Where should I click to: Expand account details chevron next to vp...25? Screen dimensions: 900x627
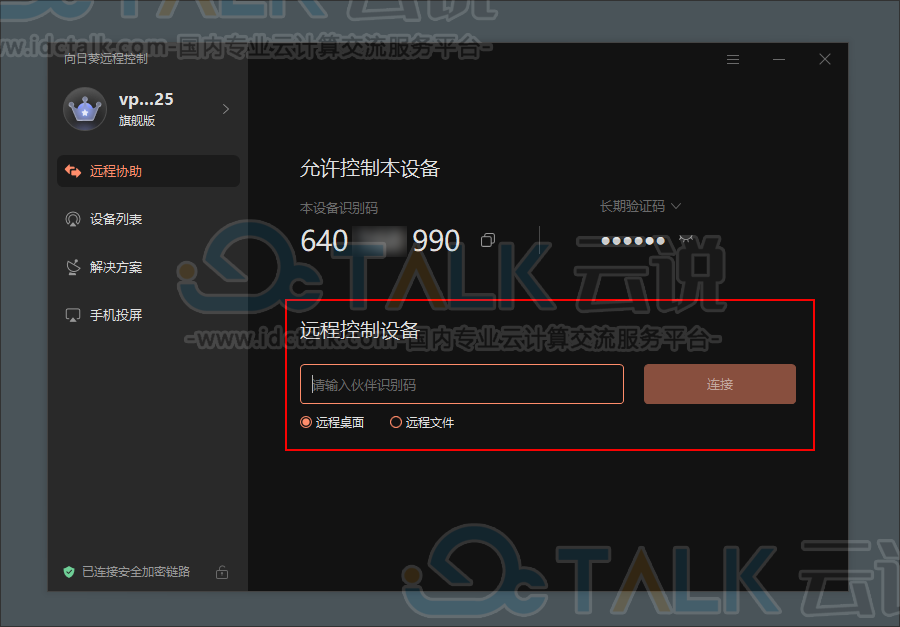pos(226,109)
